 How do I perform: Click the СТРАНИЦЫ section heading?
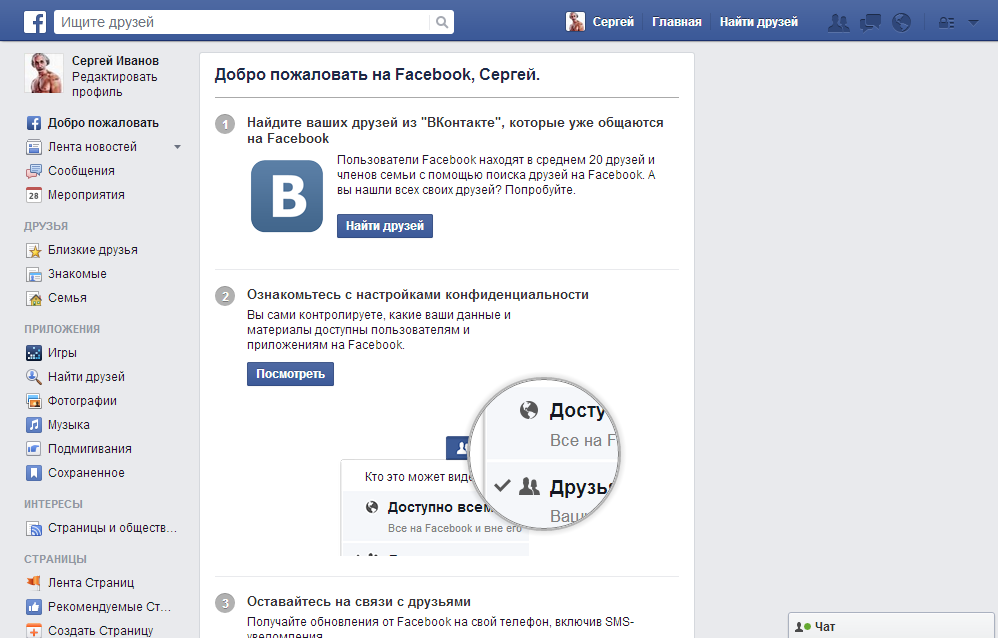point(55,559)
